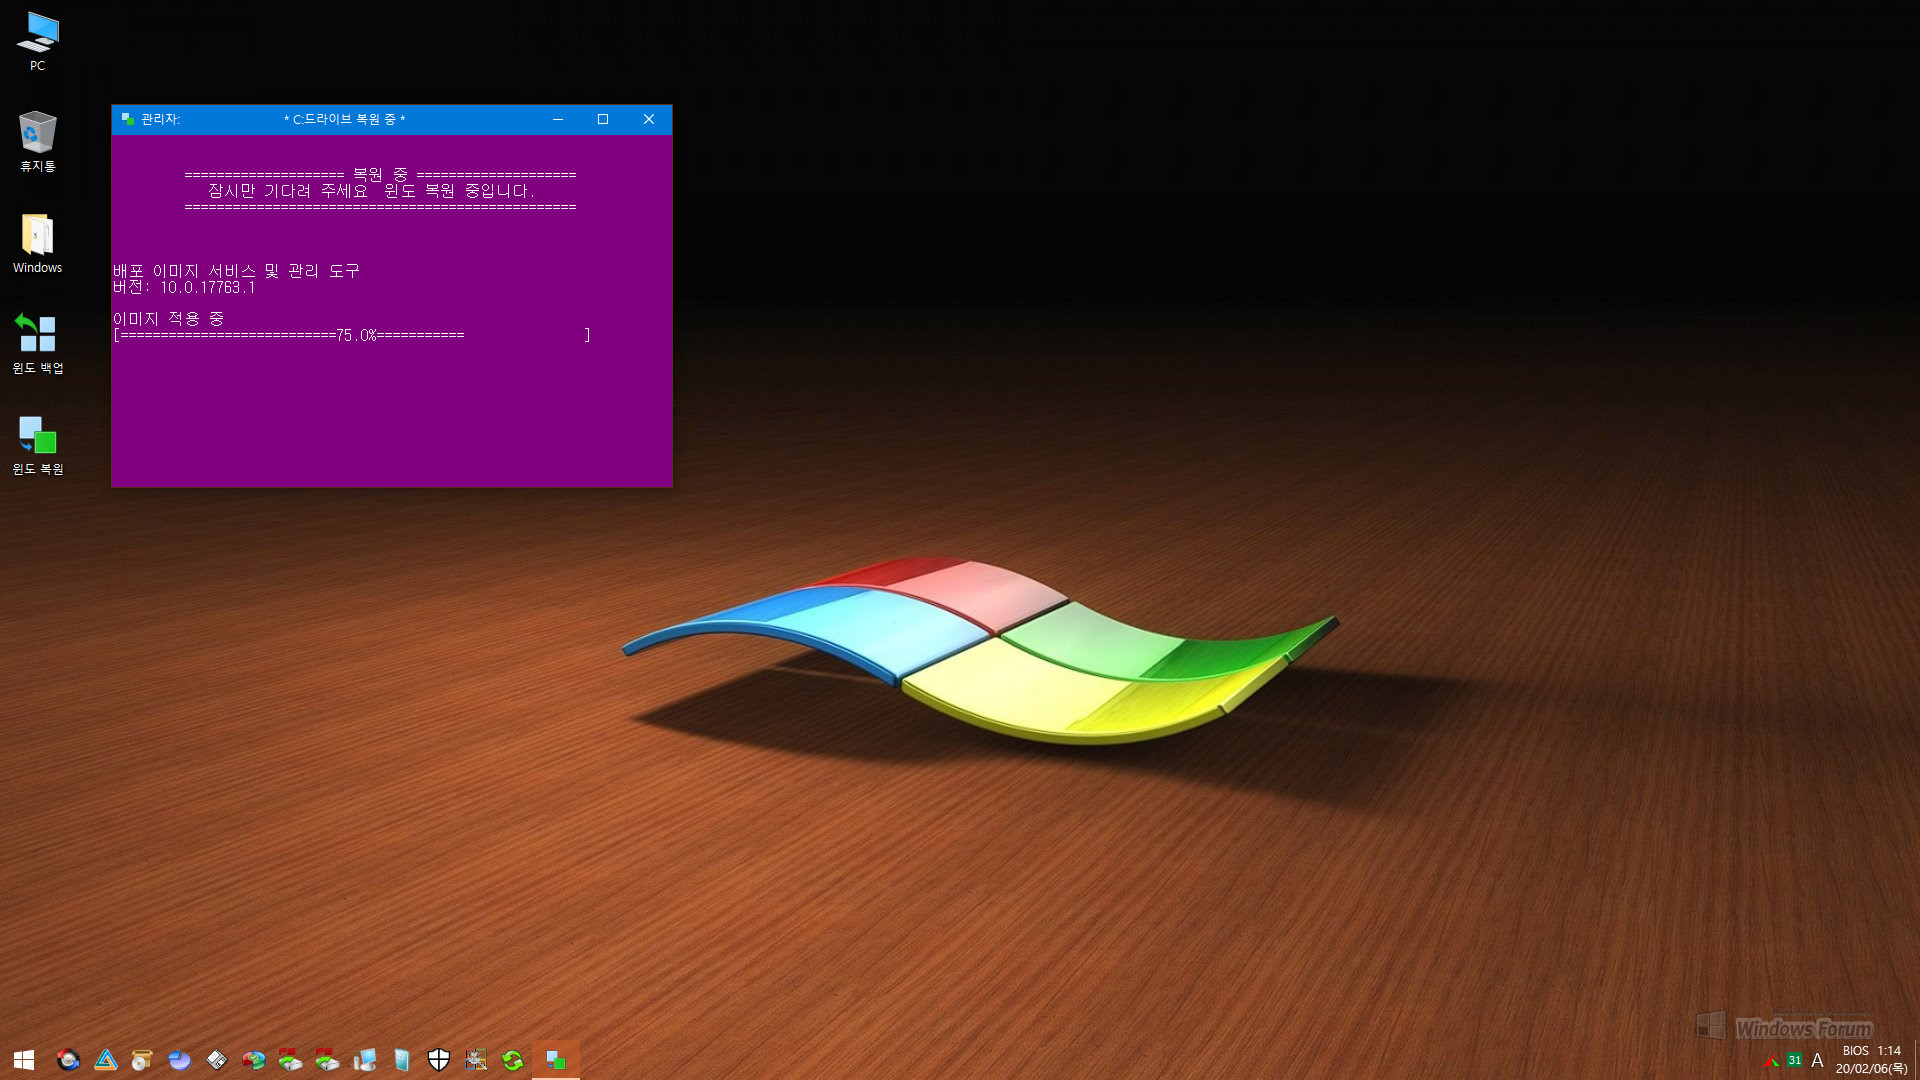Click the restore window's title bar icon
This screenshot has width=1920, height=1080.
pyautogui.click(x=128, y=119)
